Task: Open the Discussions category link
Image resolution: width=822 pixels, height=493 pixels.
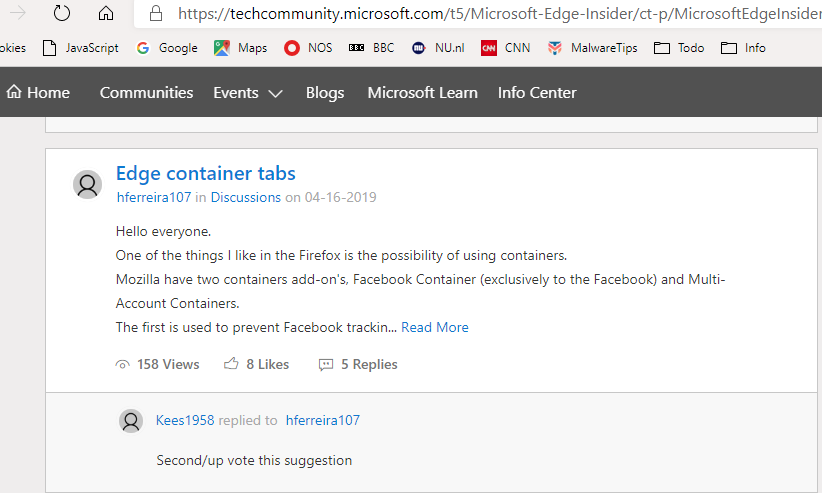Action: (x=246, y=197)
